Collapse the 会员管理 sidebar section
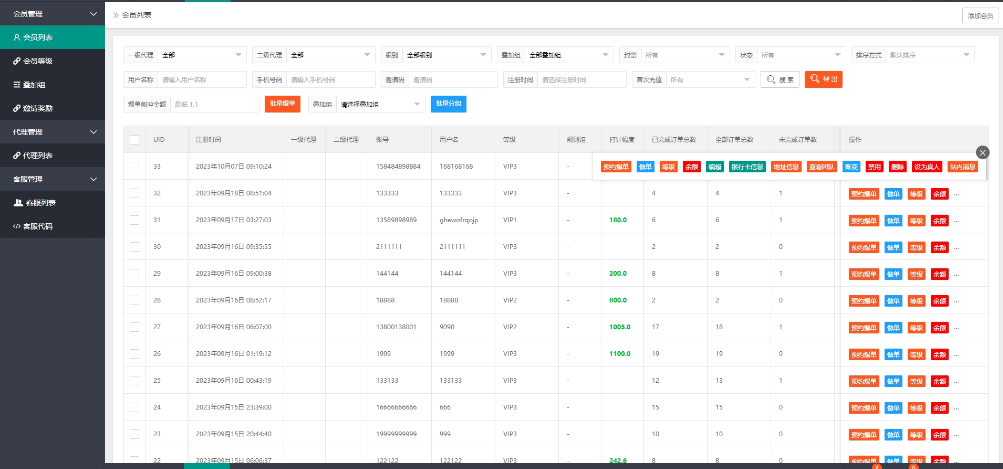The height and width of the screenshot is (469, 1003). pyautogui.click(x=52, y=14)
